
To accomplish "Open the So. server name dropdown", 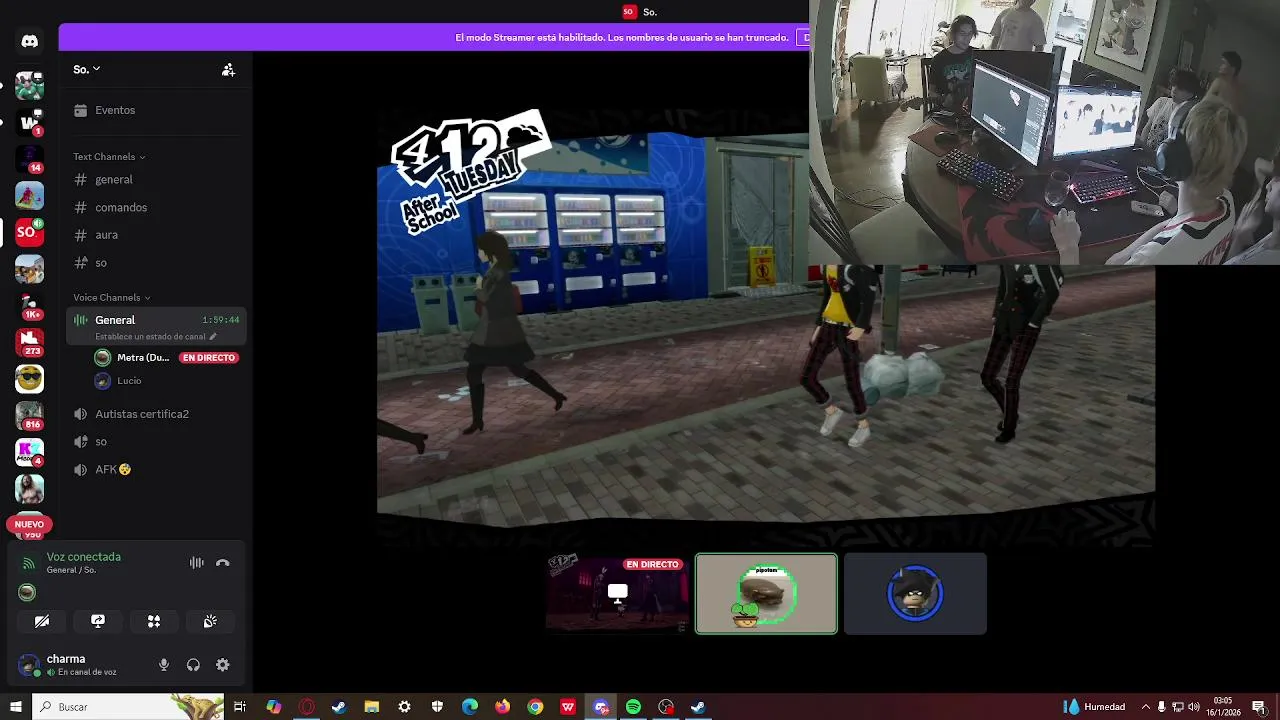I will (87, 69).
